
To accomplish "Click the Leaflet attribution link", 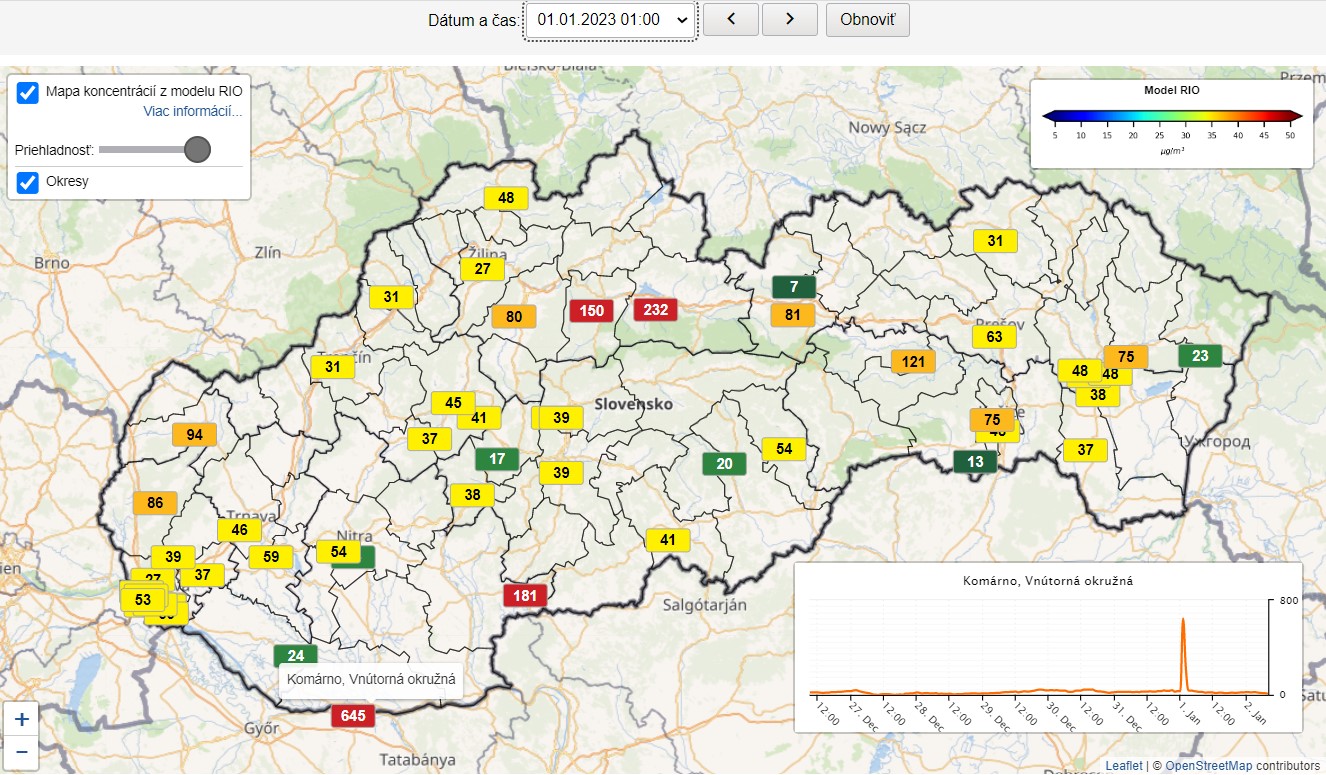I will (1123, 766).
